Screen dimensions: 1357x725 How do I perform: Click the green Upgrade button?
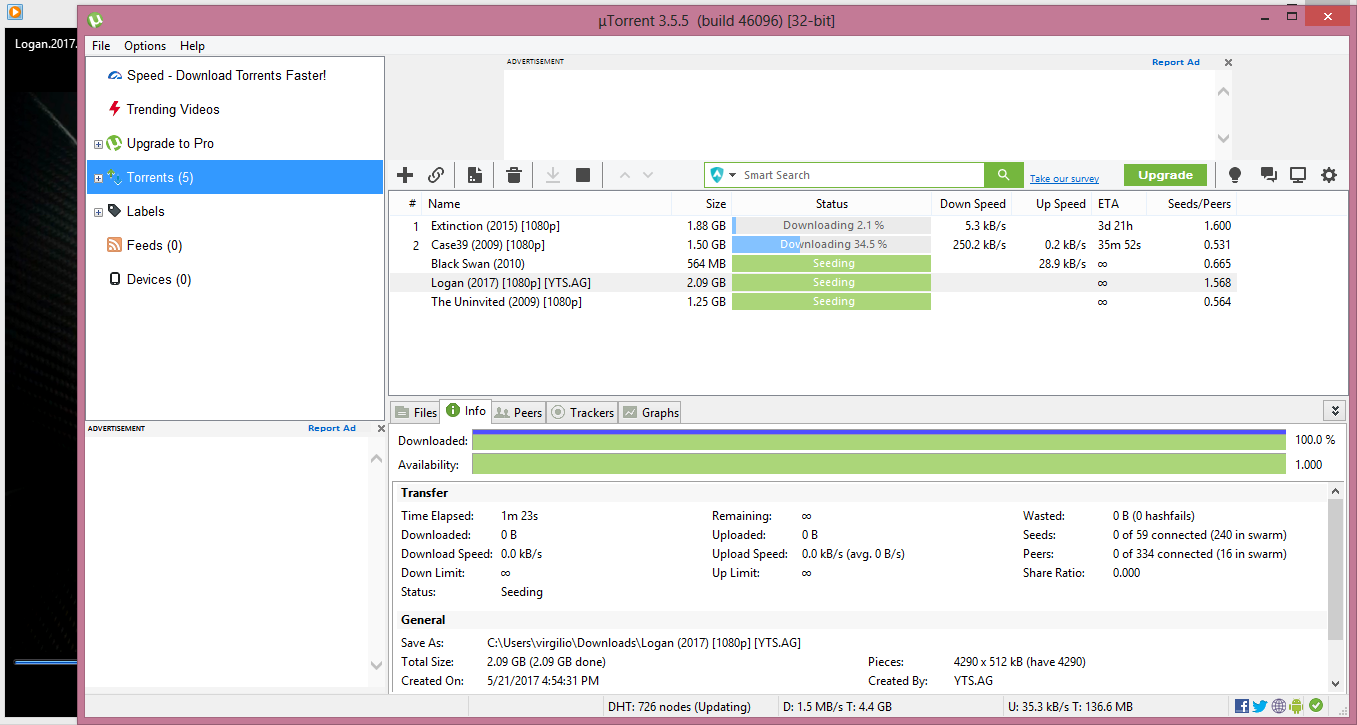pyautogui.click(x=1165, y=175)
